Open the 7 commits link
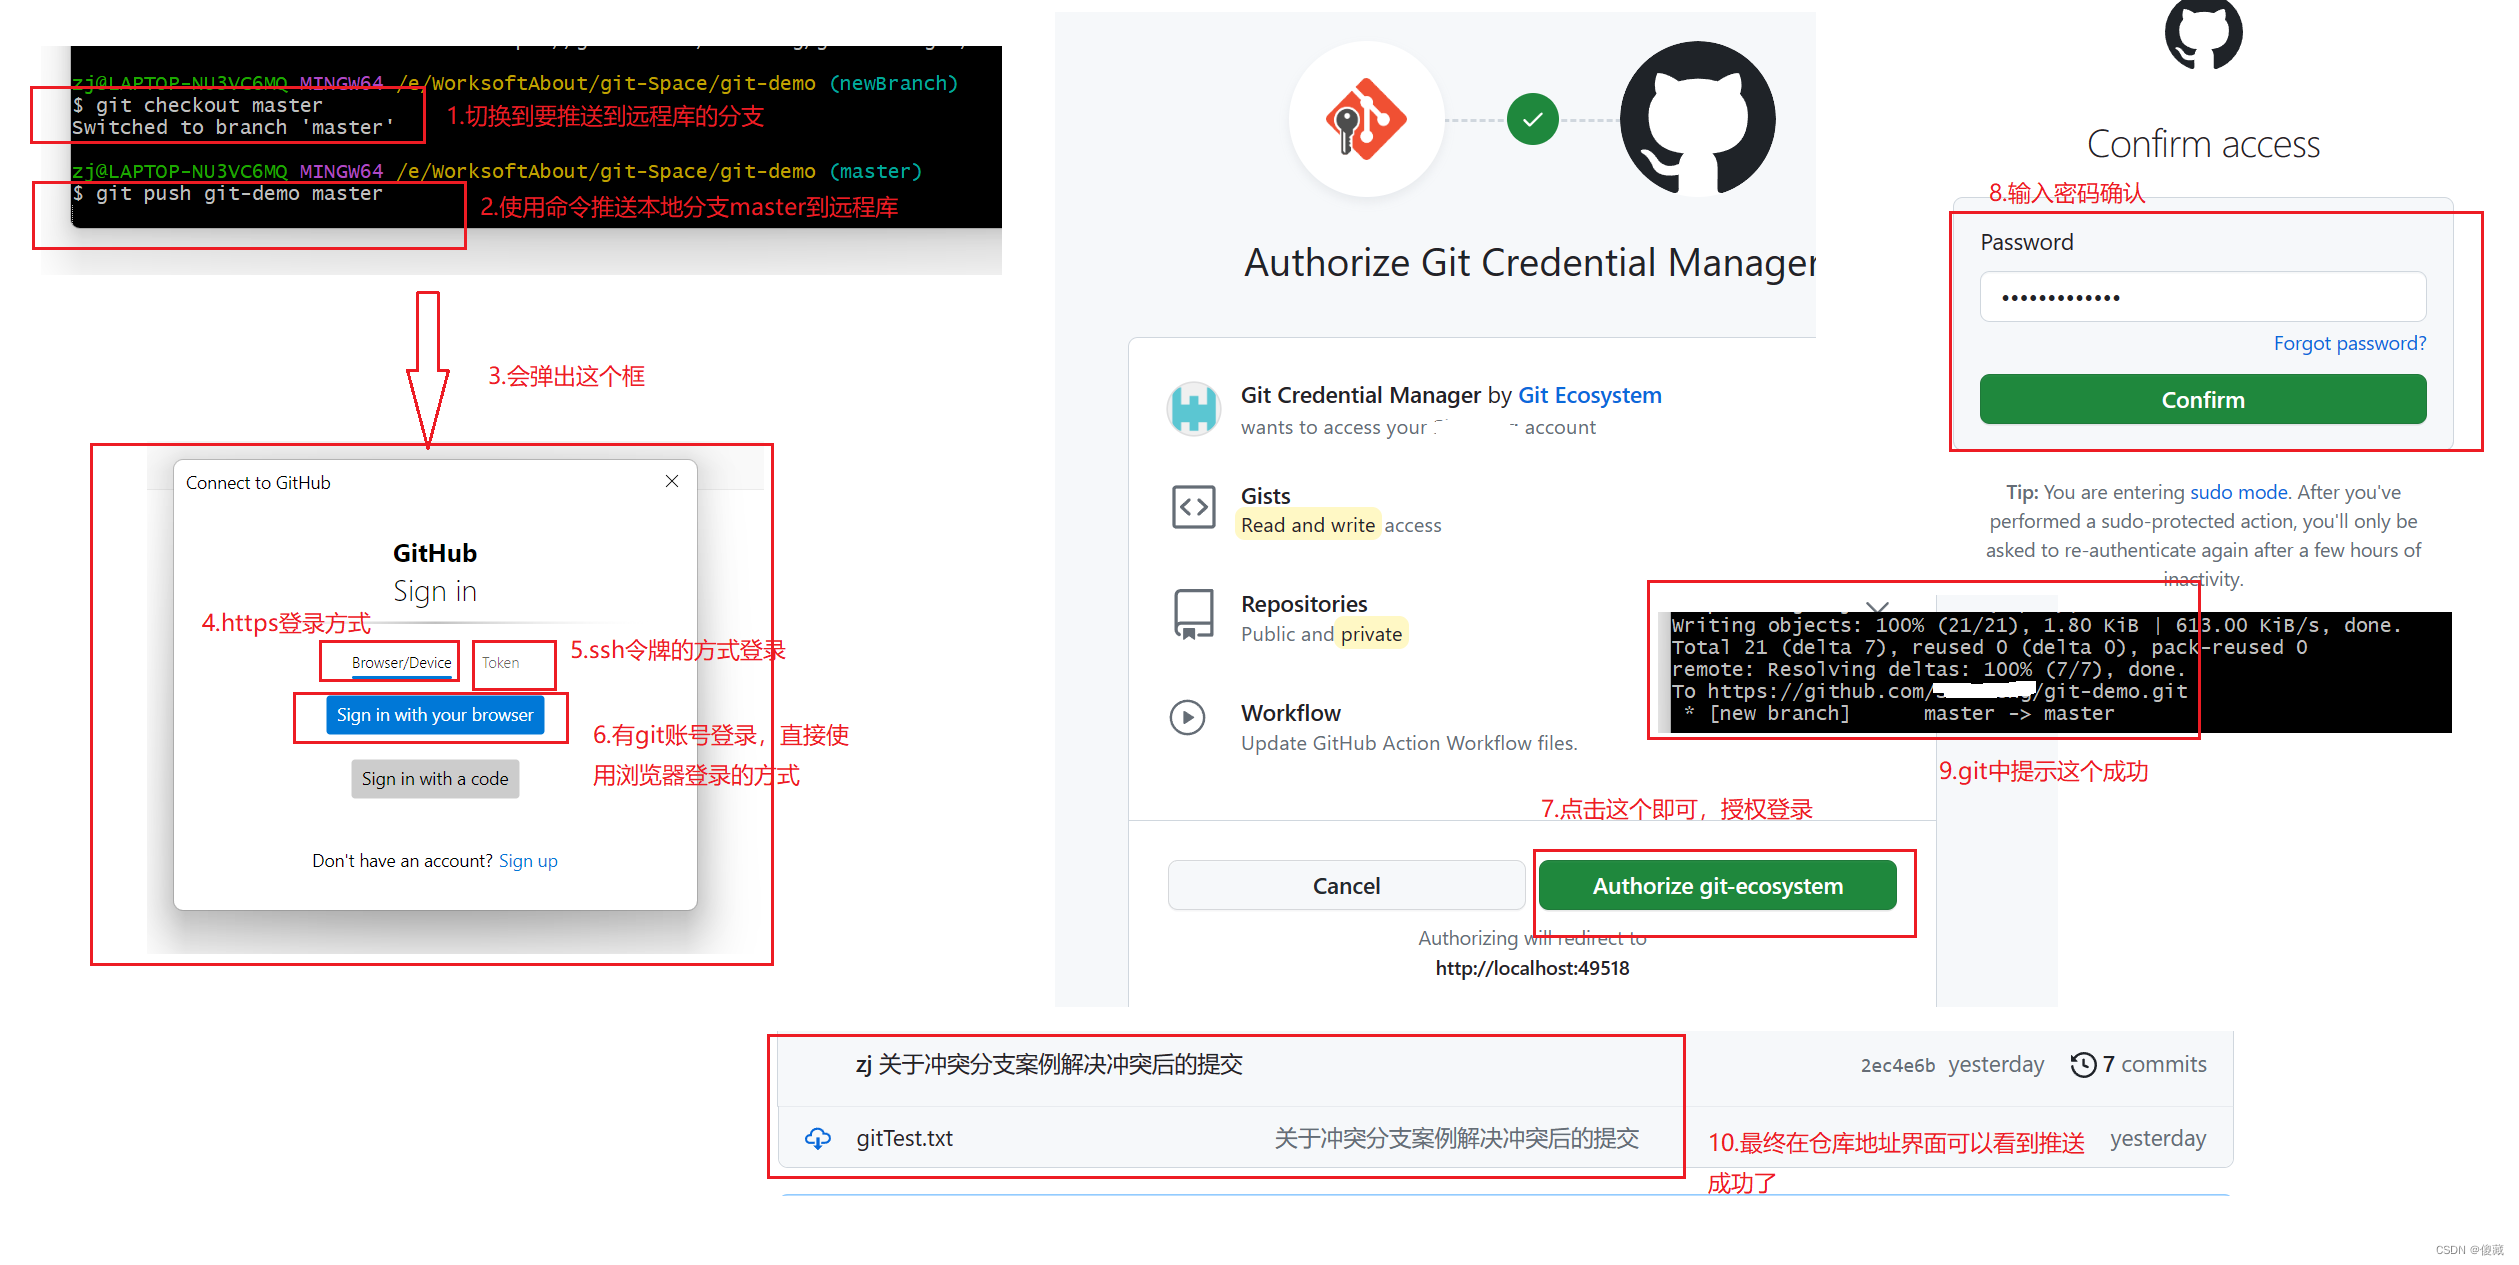This screenshot has height=1265, width=2519. pyautogui.click(x=2154, y=1065)
